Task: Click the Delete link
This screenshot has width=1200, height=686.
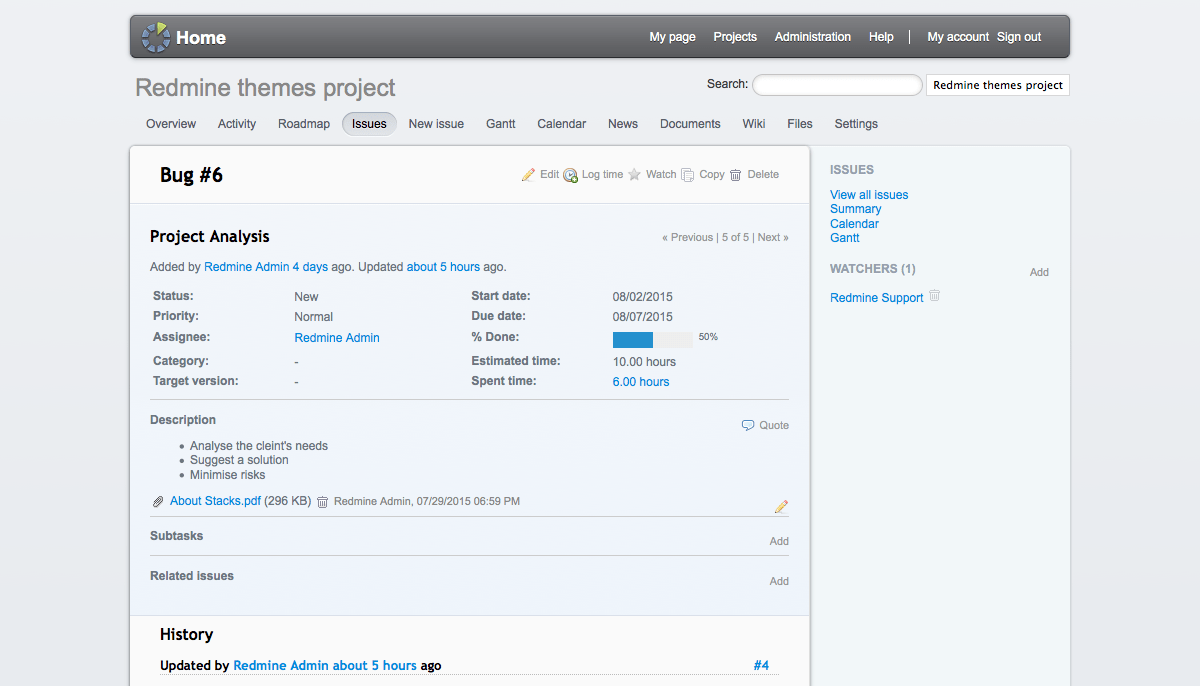Action: pyautogui.click(x=763, y=174)
